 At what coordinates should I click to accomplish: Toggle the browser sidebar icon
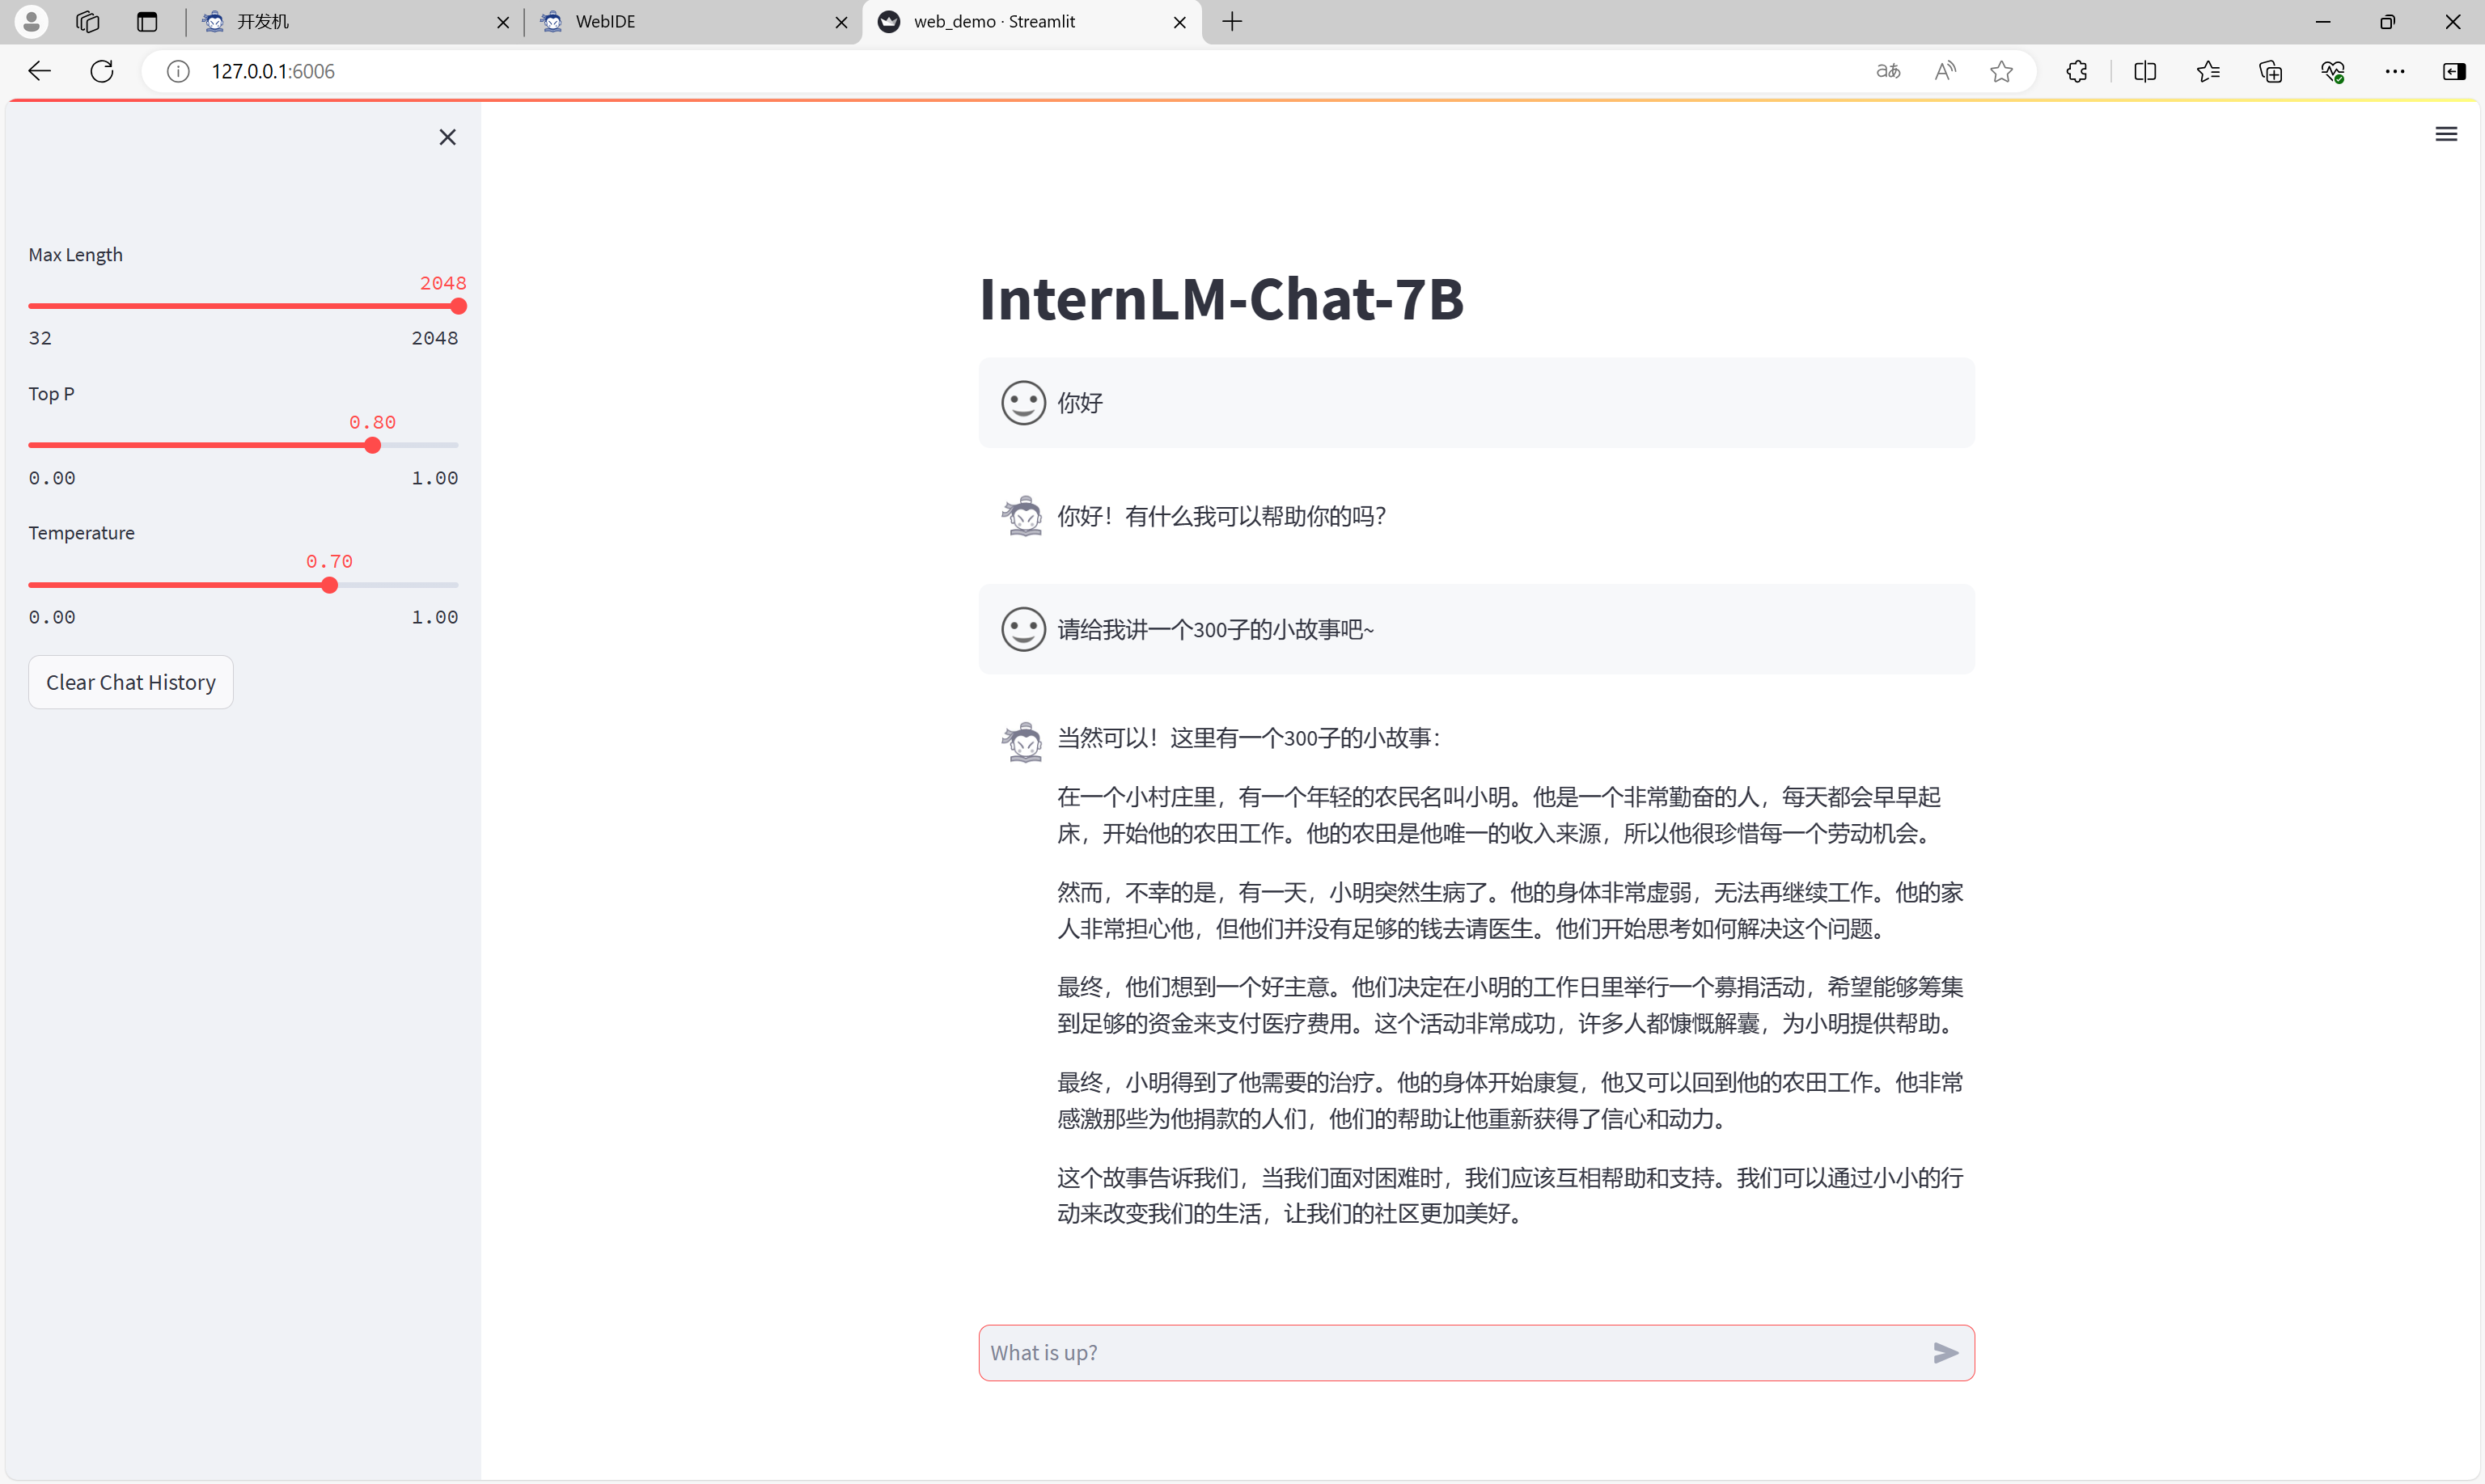click(2455, 71)
